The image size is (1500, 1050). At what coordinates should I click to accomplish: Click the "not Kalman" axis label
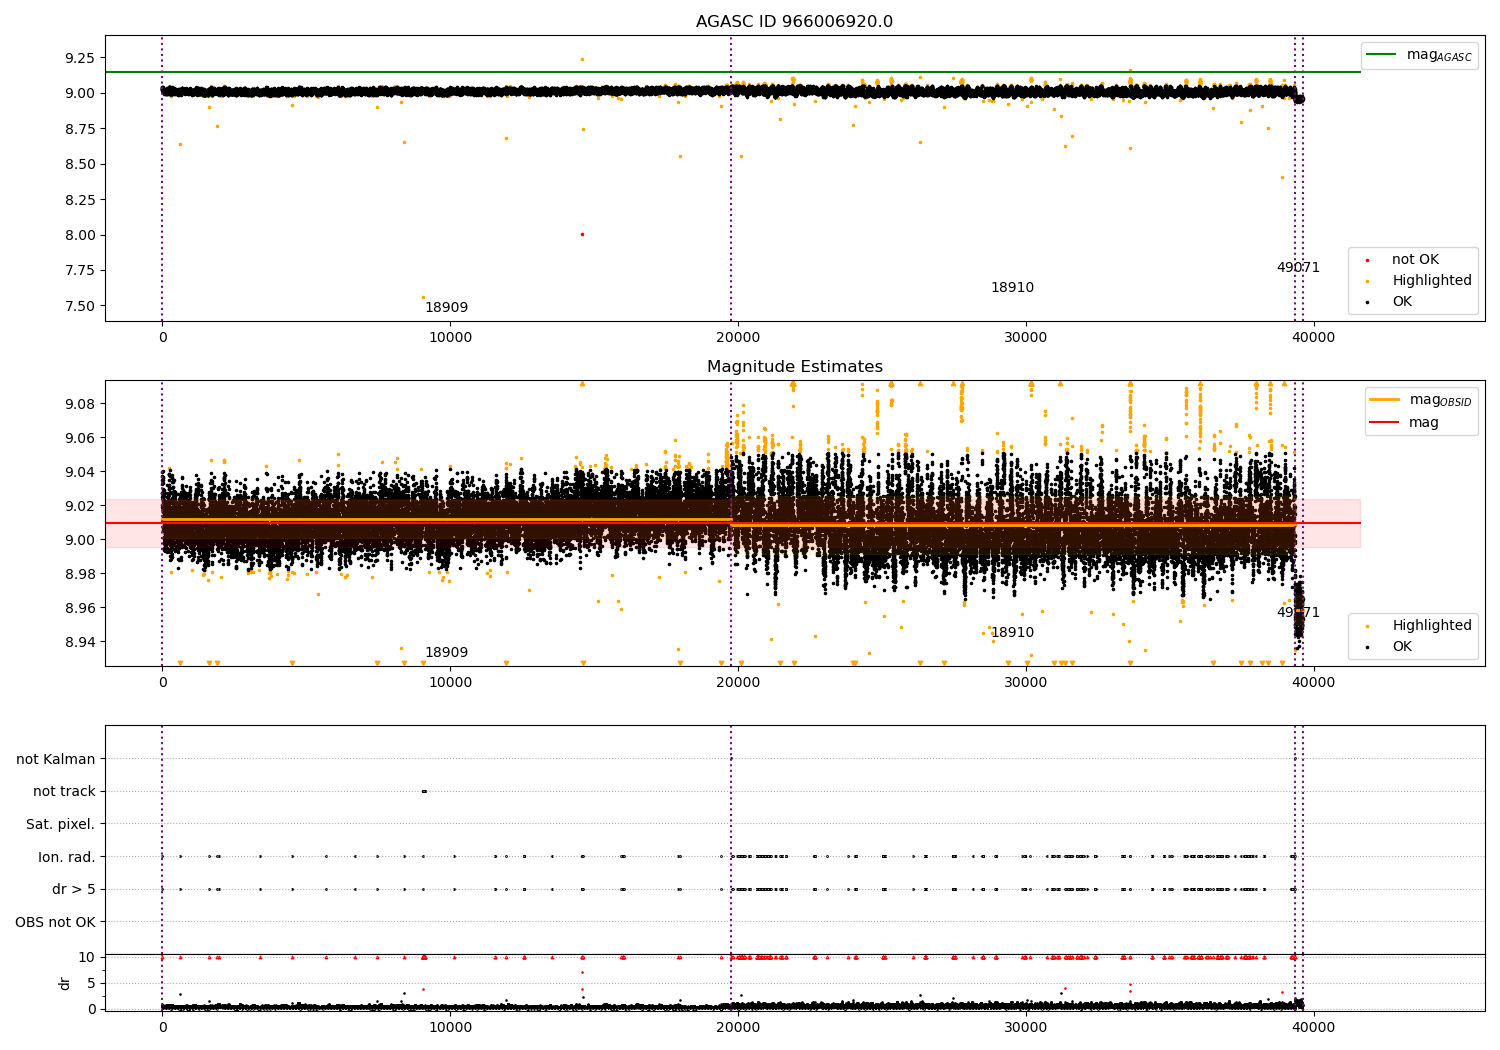coord(56,759)
